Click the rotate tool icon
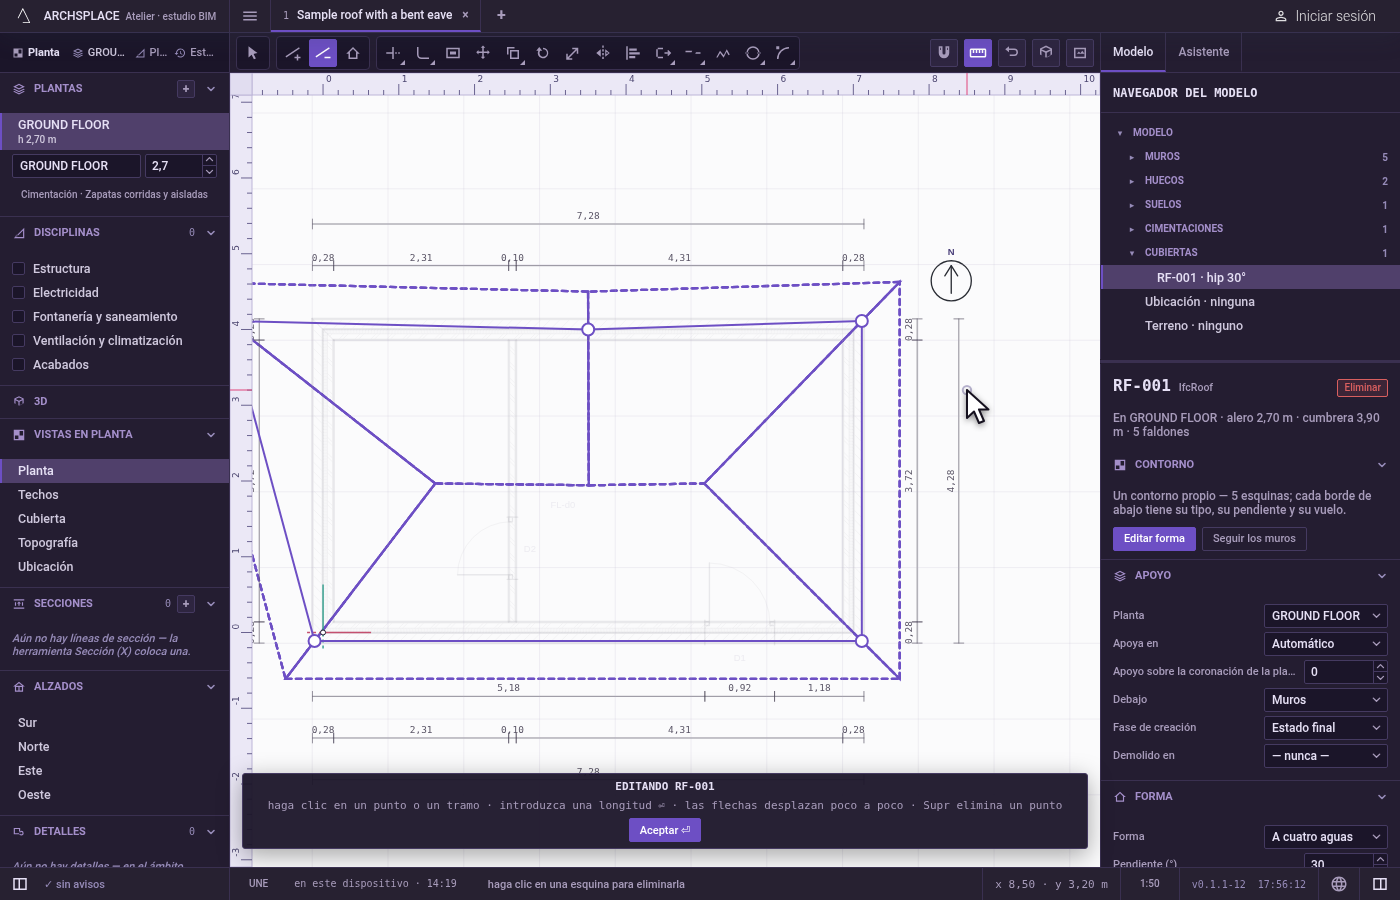The image size is (1400, 900). tap(543, 53)
